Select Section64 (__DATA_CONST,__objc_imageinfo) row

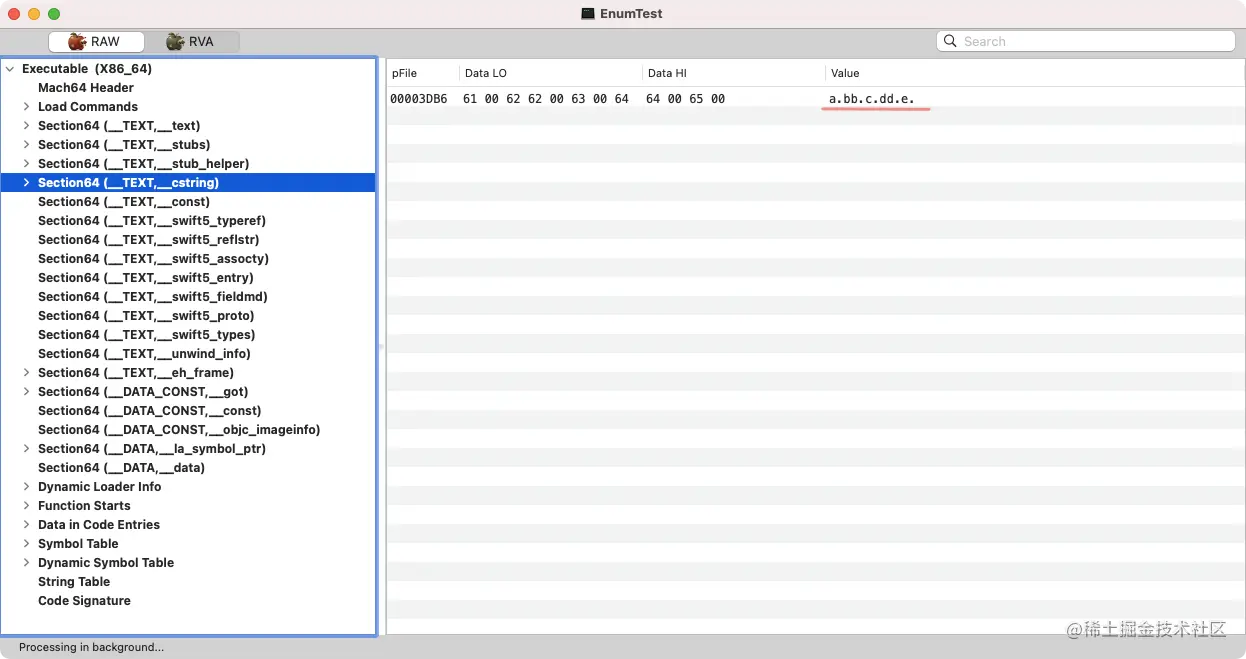click(188, 430)
